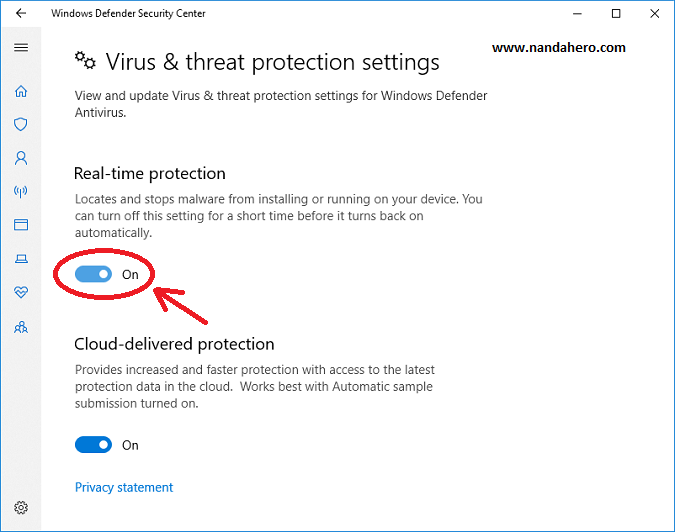Image resolution: width=675 pixels, height=532 pixels.
Task: Click the back arrow in title bar
Action: click(x=21, y=14)
